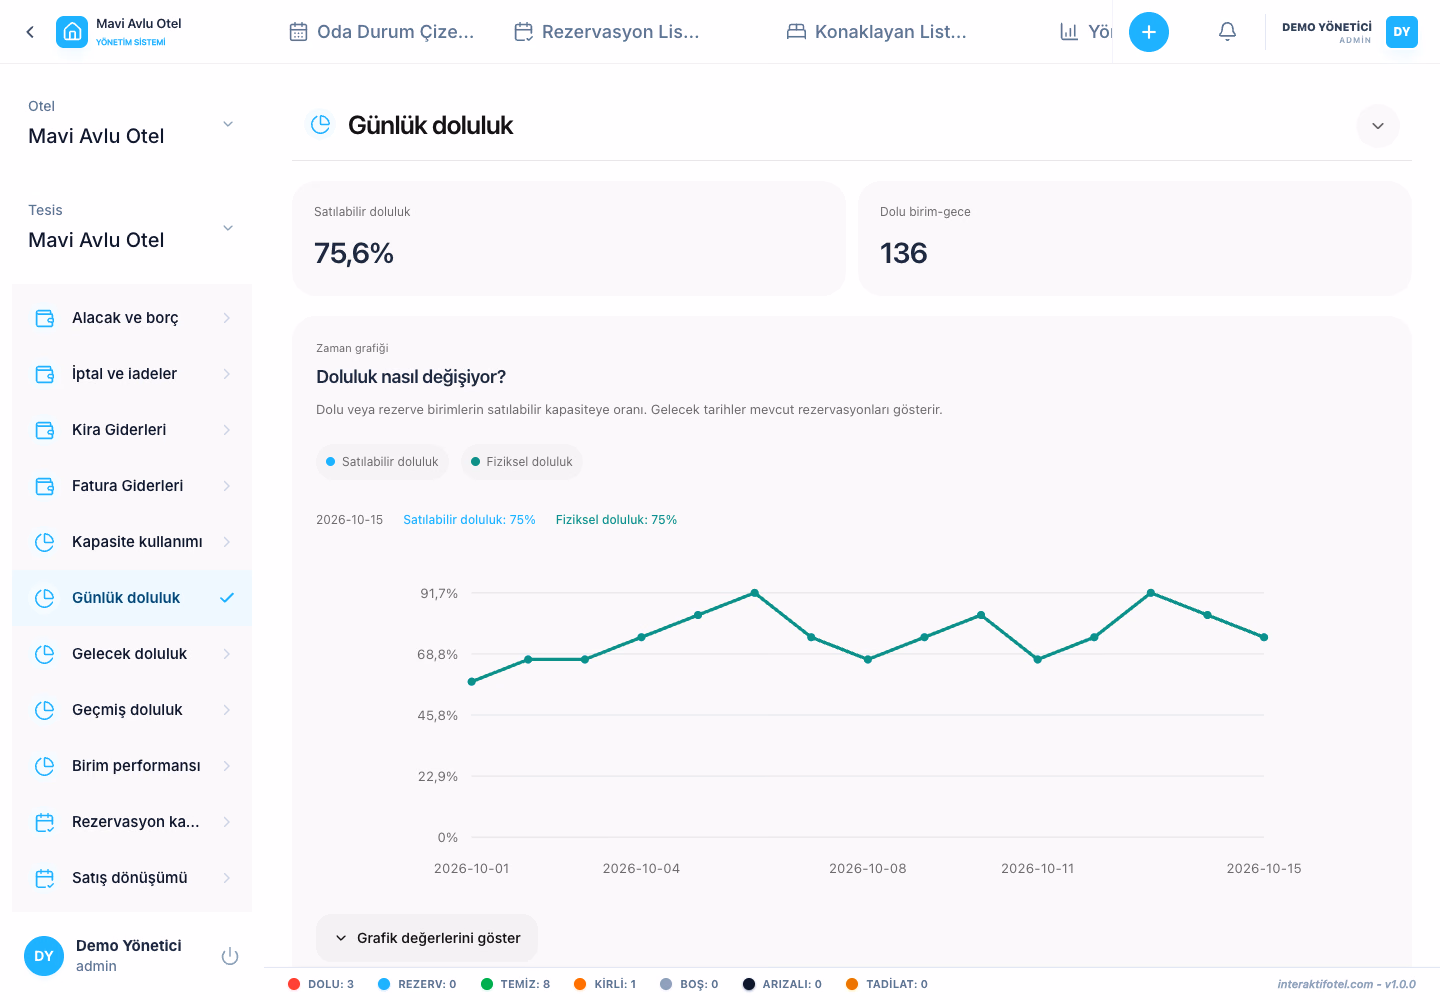Open Konaklayan Listesi tab
The height and width of the screenshot is (1000, 1440).
(877, 32)
